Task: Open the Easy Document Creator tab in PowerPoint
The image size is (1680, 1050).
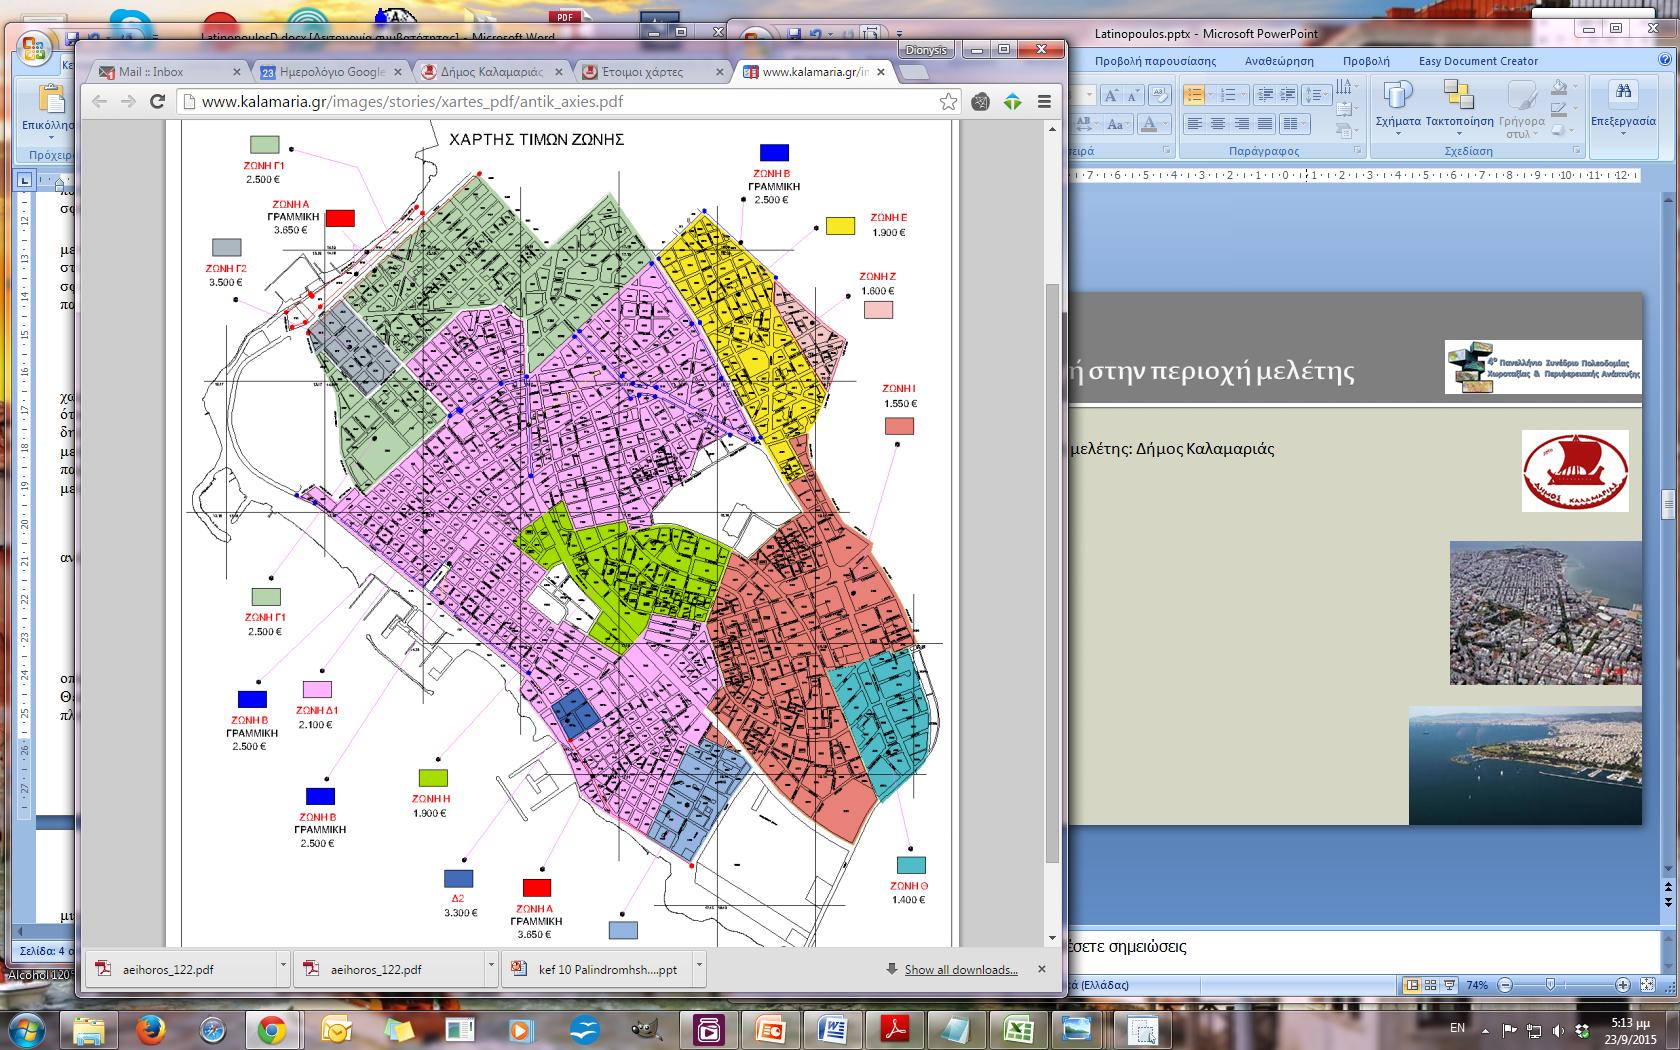Action: 1478,61
